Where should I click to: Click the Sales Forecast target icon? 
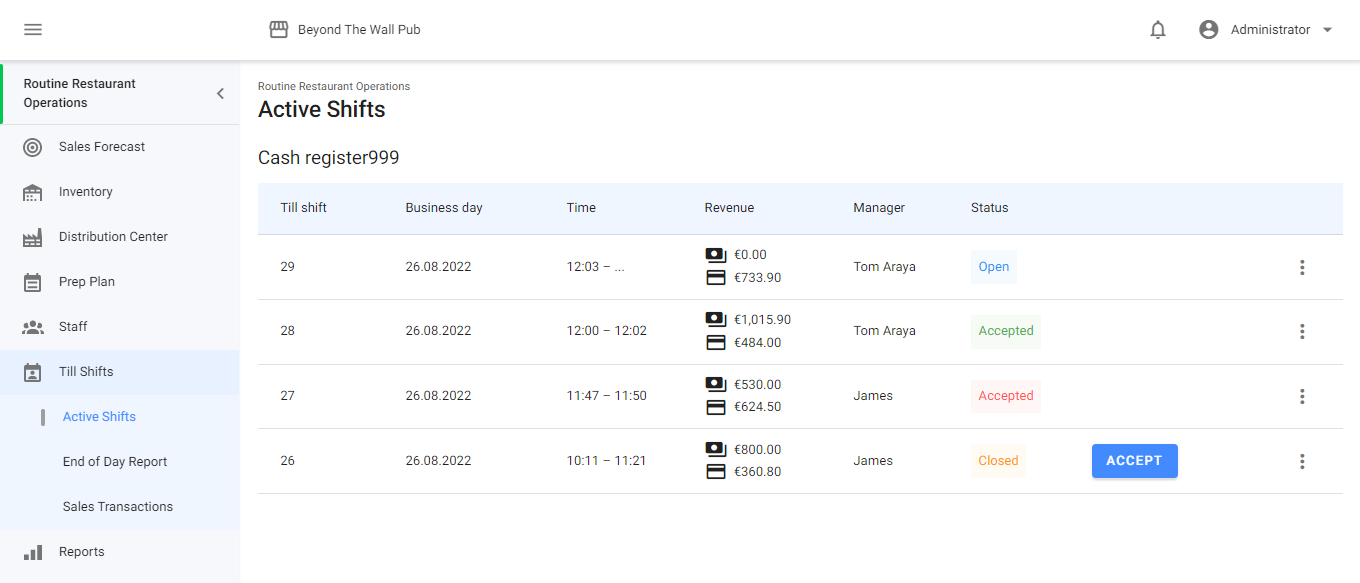33,147
